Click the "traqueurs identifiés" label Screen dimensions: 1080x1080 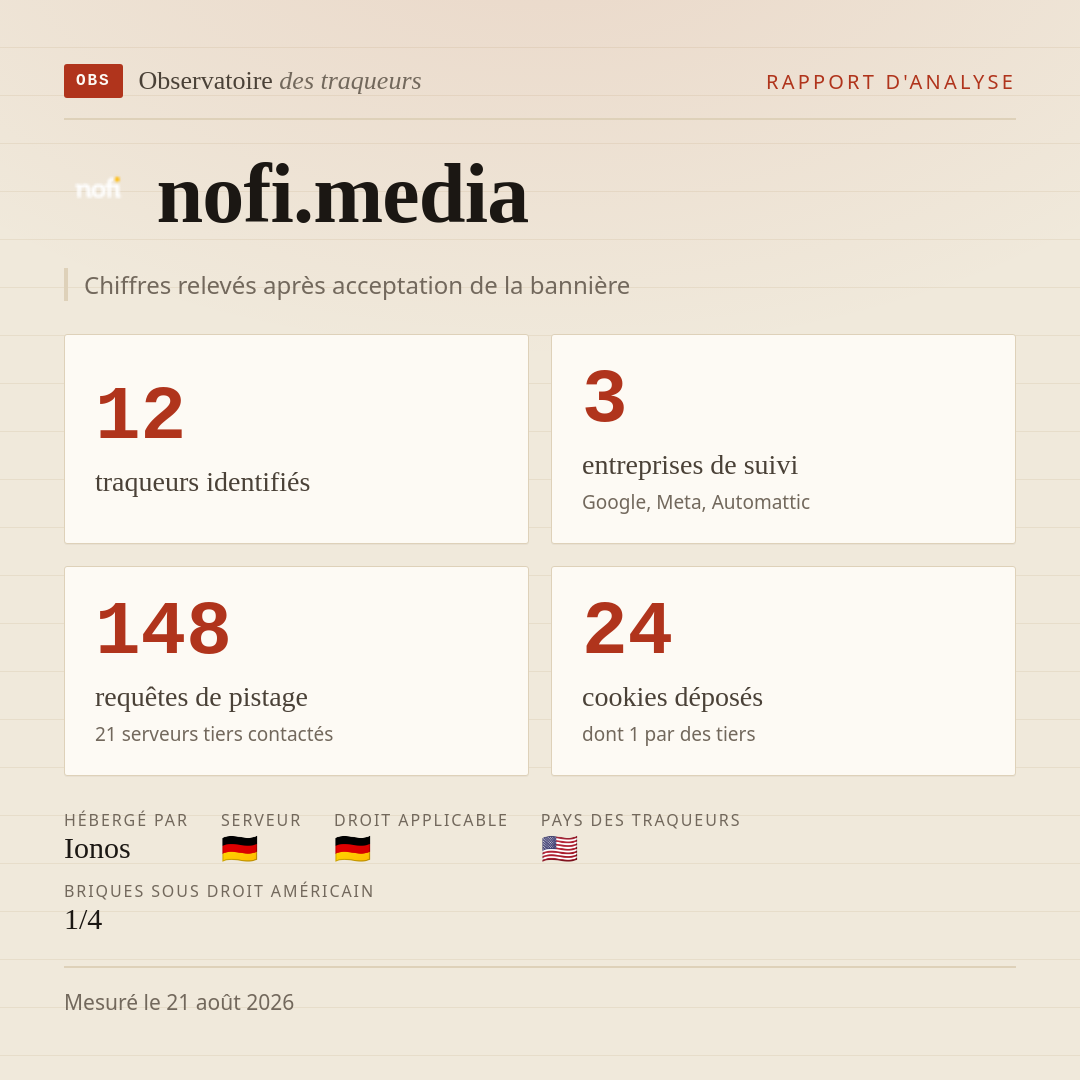tap(202, 482)
